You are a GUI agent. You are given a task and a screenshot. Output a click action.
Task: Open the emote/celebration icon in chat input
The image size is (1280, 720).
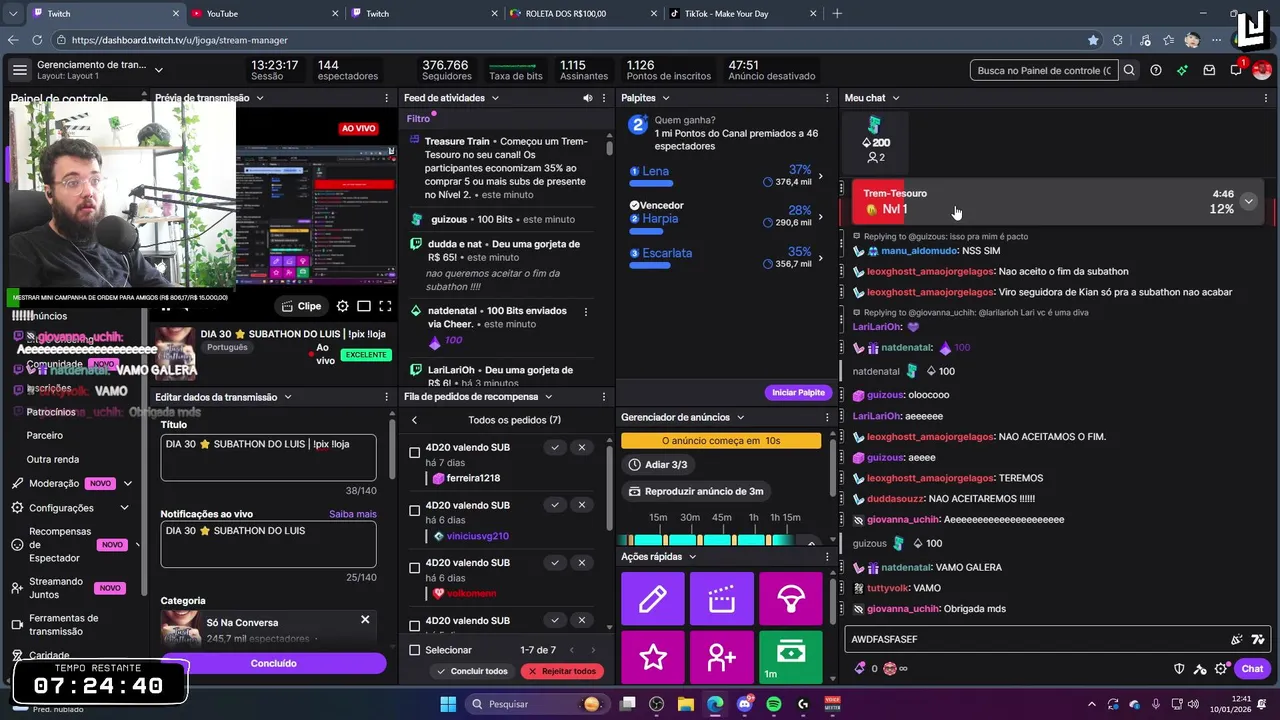click(x=1237, y=639)
